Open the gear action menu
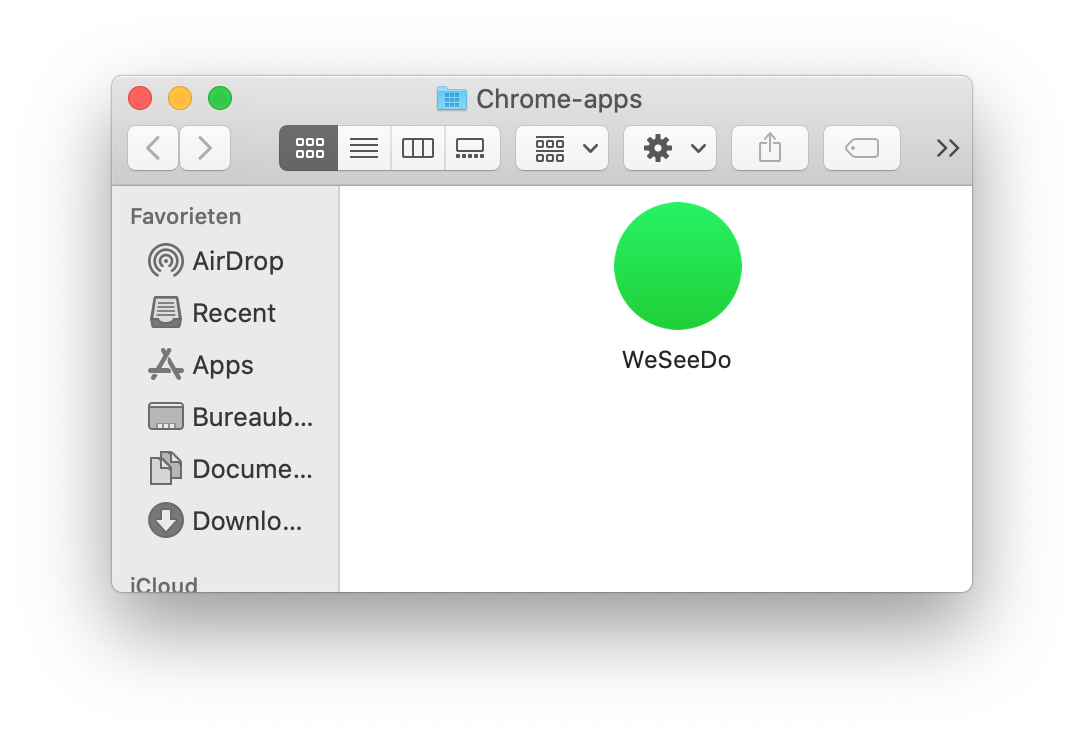Image resolution: width=1084 pixels, height=740 pixels. [x=670, y=148]
